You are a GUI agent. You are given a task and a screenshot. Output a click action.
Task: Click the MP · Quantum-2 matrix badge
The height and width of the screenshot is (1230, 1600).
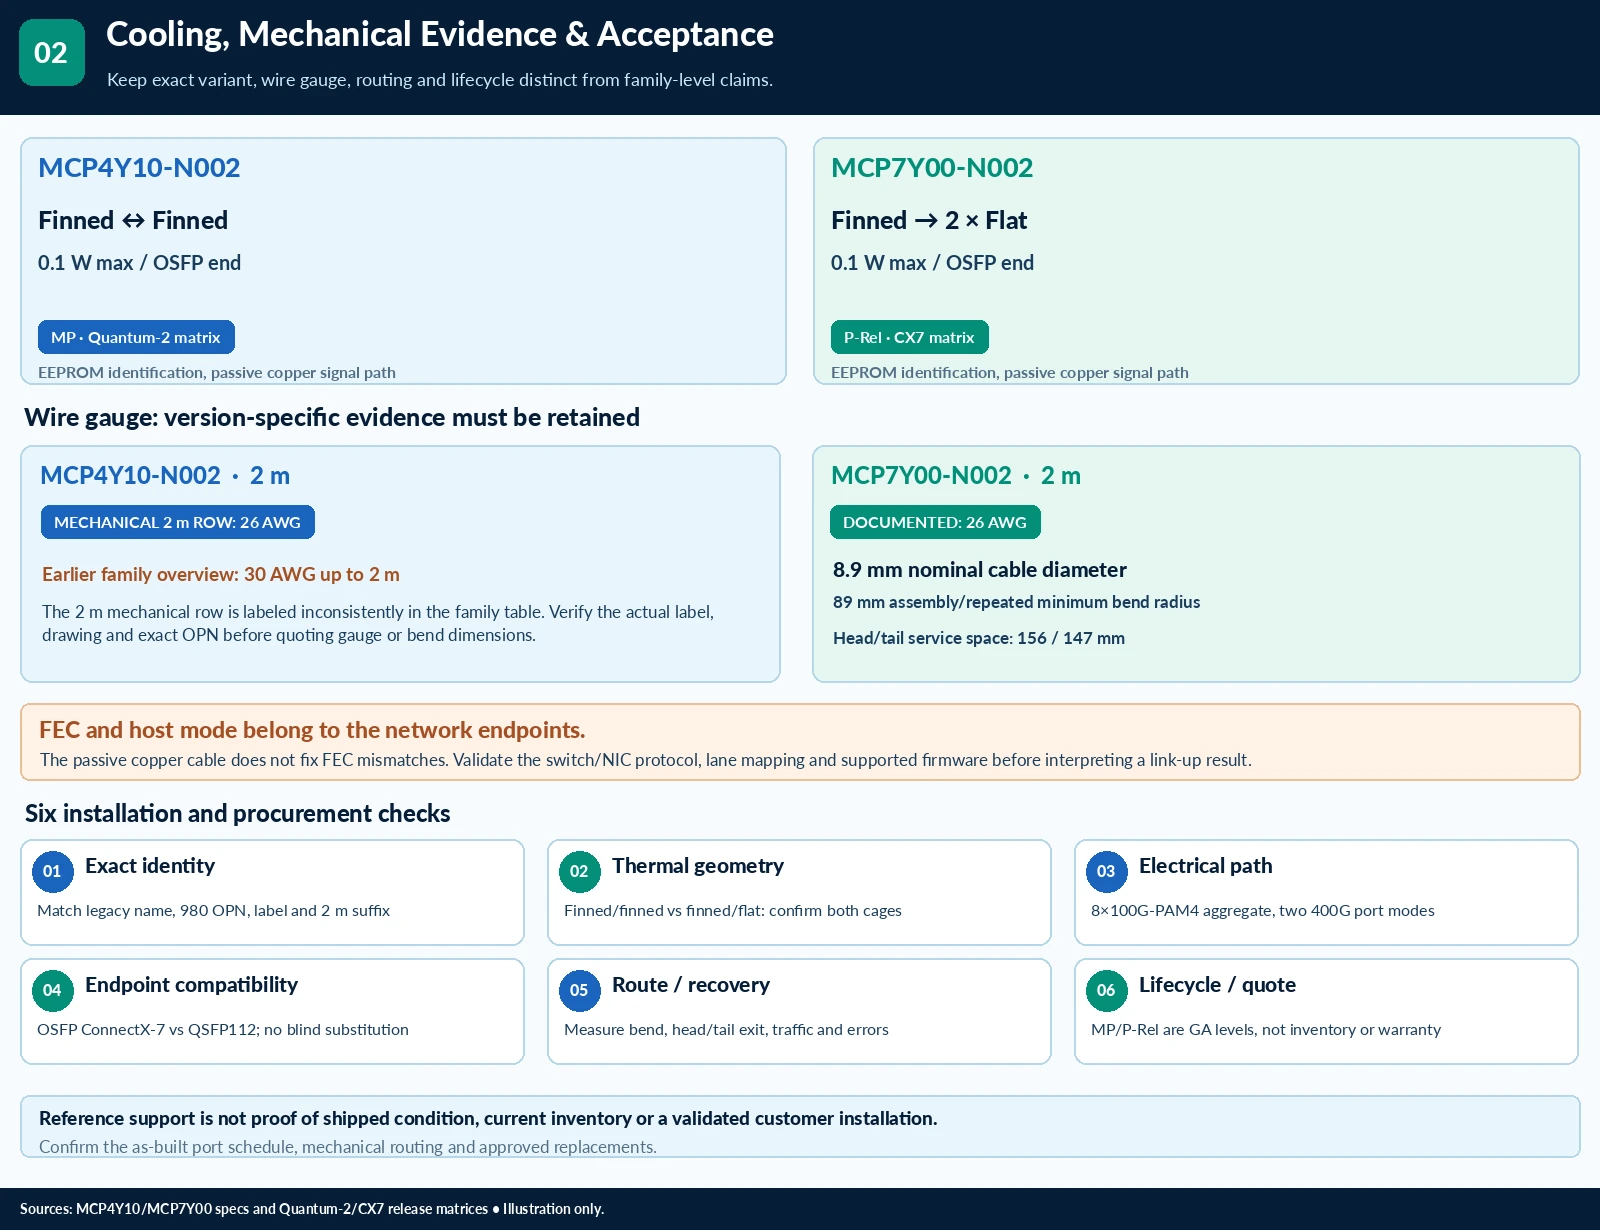coord(136,337)
